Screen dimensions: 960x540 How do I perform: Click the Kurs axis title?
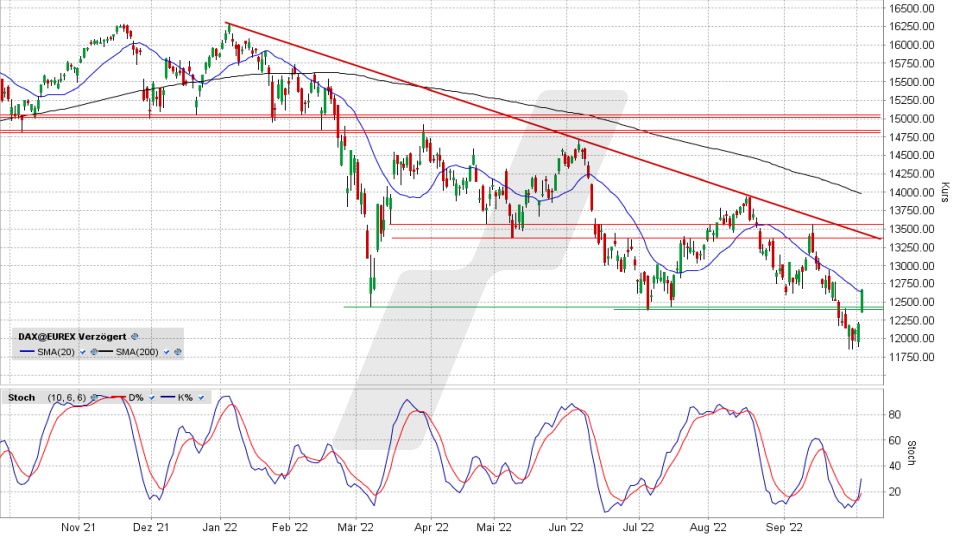(x=945, y=192)
